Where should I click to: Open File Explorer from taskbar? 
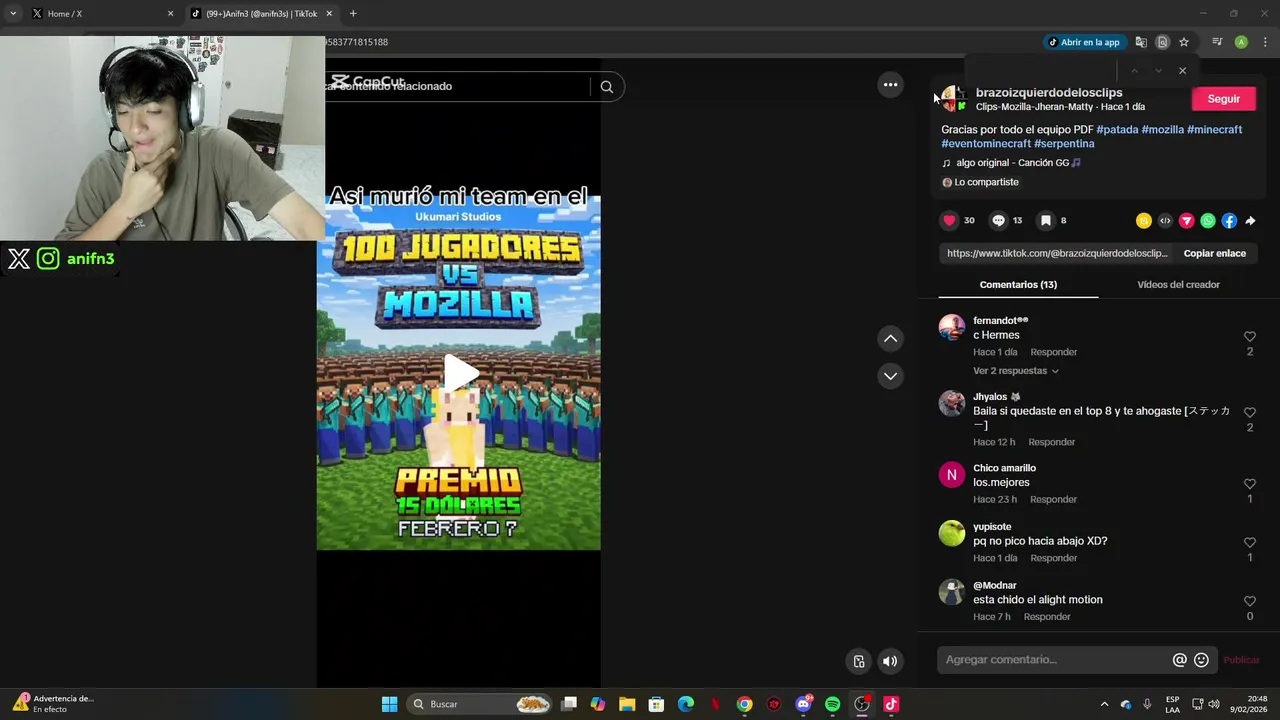click(627, 704)
